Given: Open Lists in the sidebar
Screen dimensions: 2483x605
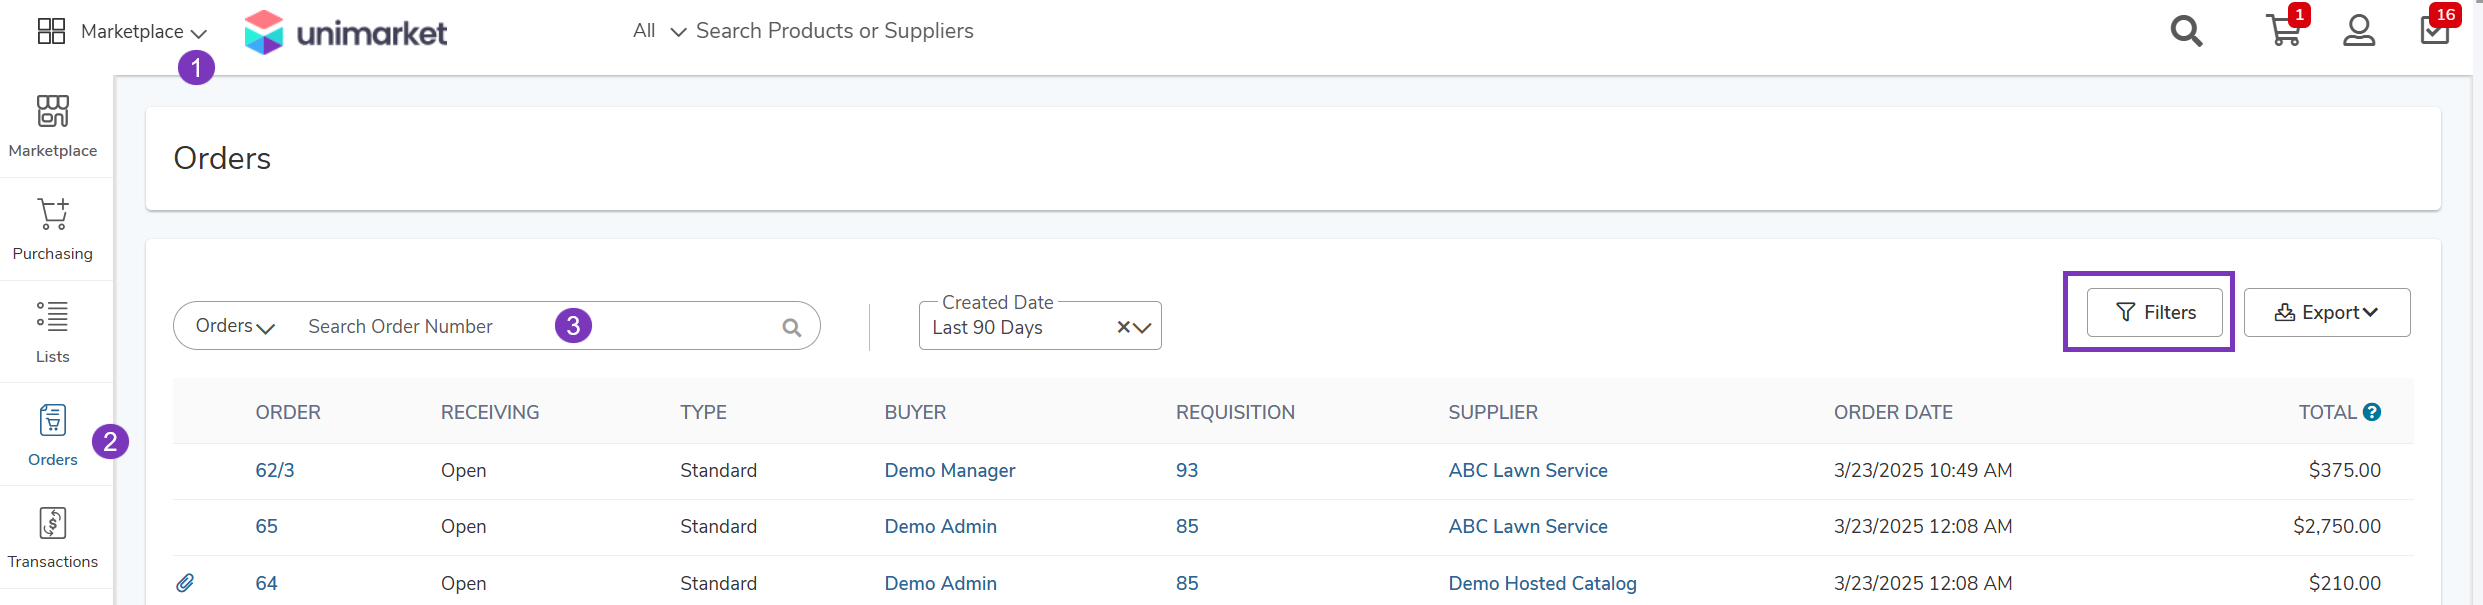Looking at the screenshot, I should tap(53, 333).
